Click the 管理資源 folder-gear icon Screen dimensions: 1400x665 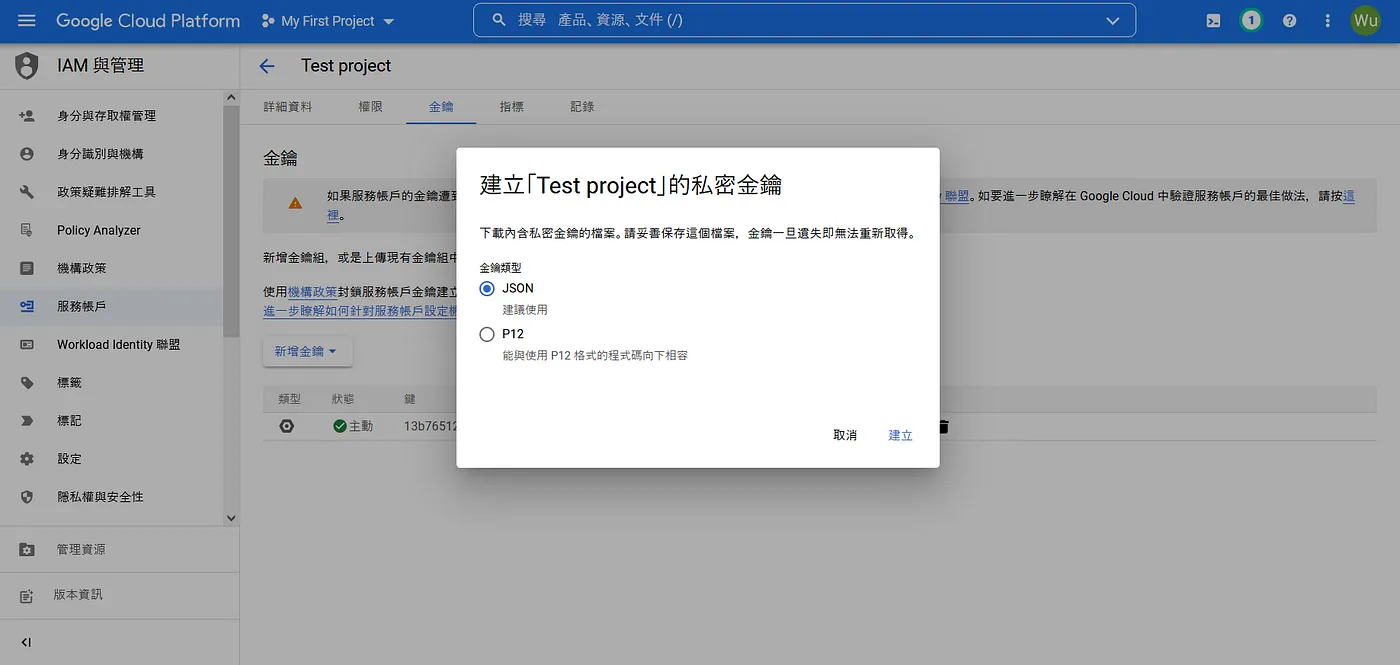tap(27, 550)
